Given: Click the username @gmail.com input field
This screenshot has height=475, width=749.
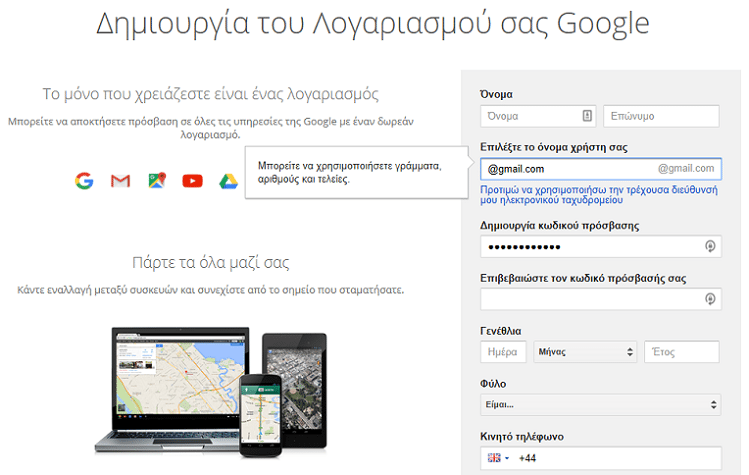Looking at the screenshot, I should click(x=601, y=169).
